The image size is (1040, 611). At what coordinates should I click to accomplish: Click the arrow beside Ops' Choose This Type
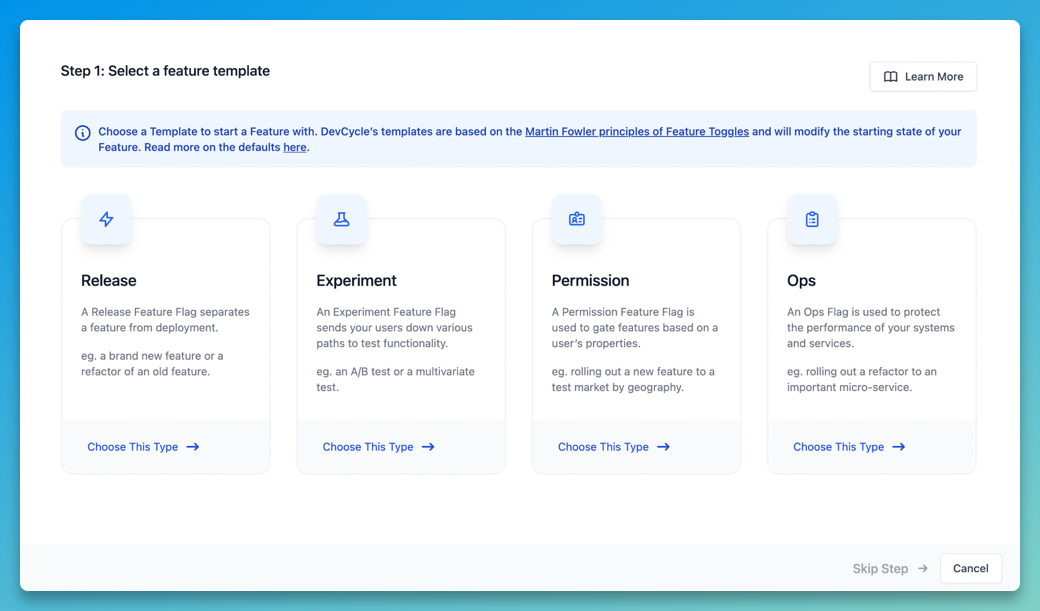[899, 447]
